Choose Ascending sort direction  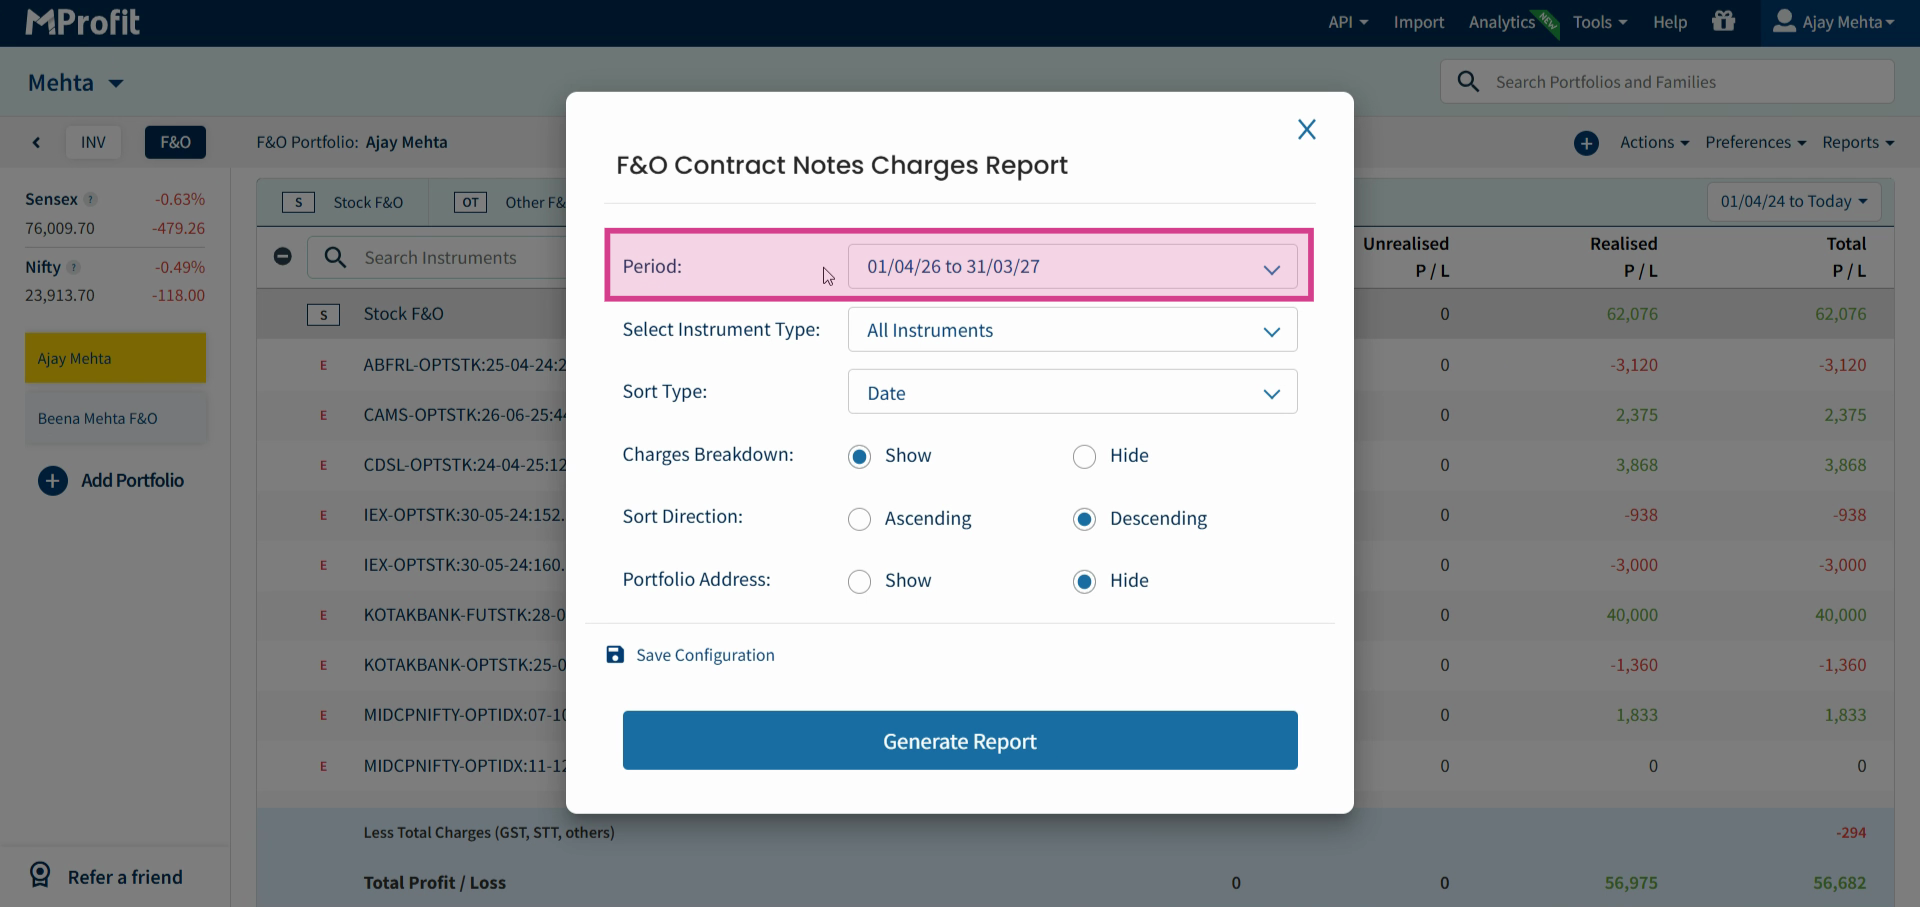(859, 520)
